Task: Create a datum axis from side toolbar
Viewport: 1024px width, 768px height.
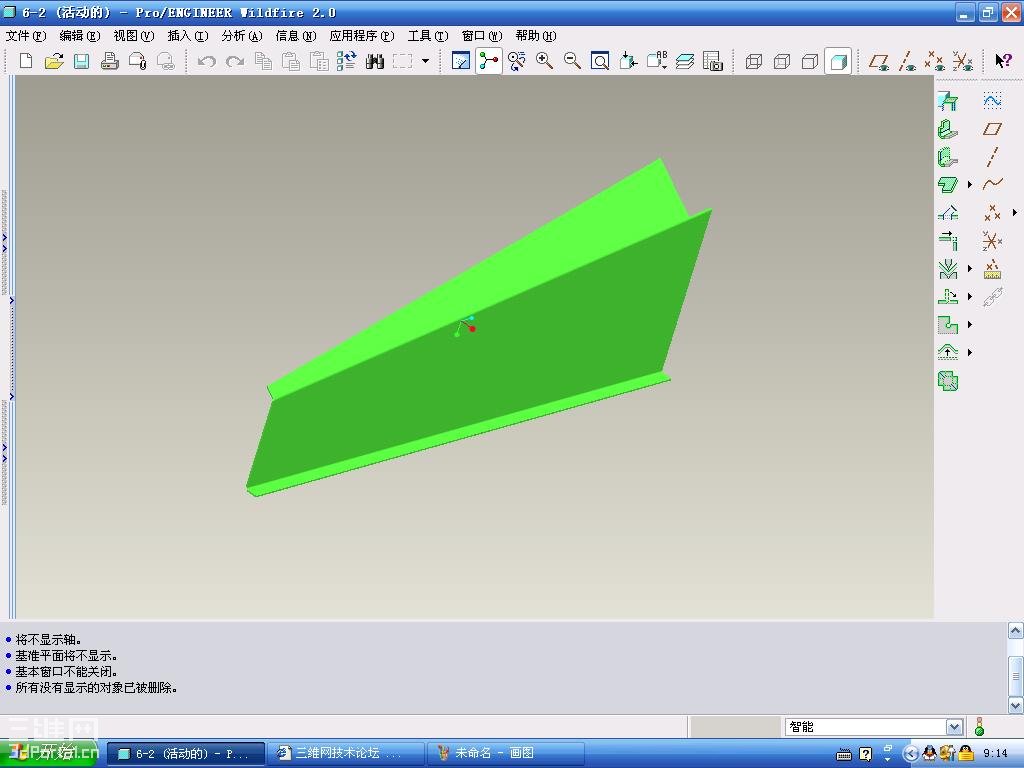Action: click(x=993, y=157)
